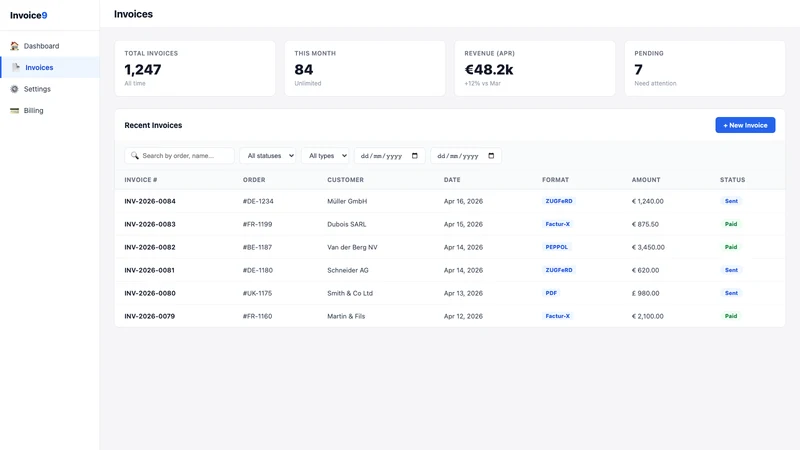Screen dimensions: 800x450
Task: Click the second dd/mm/yyyy date input
Action: click(x=466, y=156)
